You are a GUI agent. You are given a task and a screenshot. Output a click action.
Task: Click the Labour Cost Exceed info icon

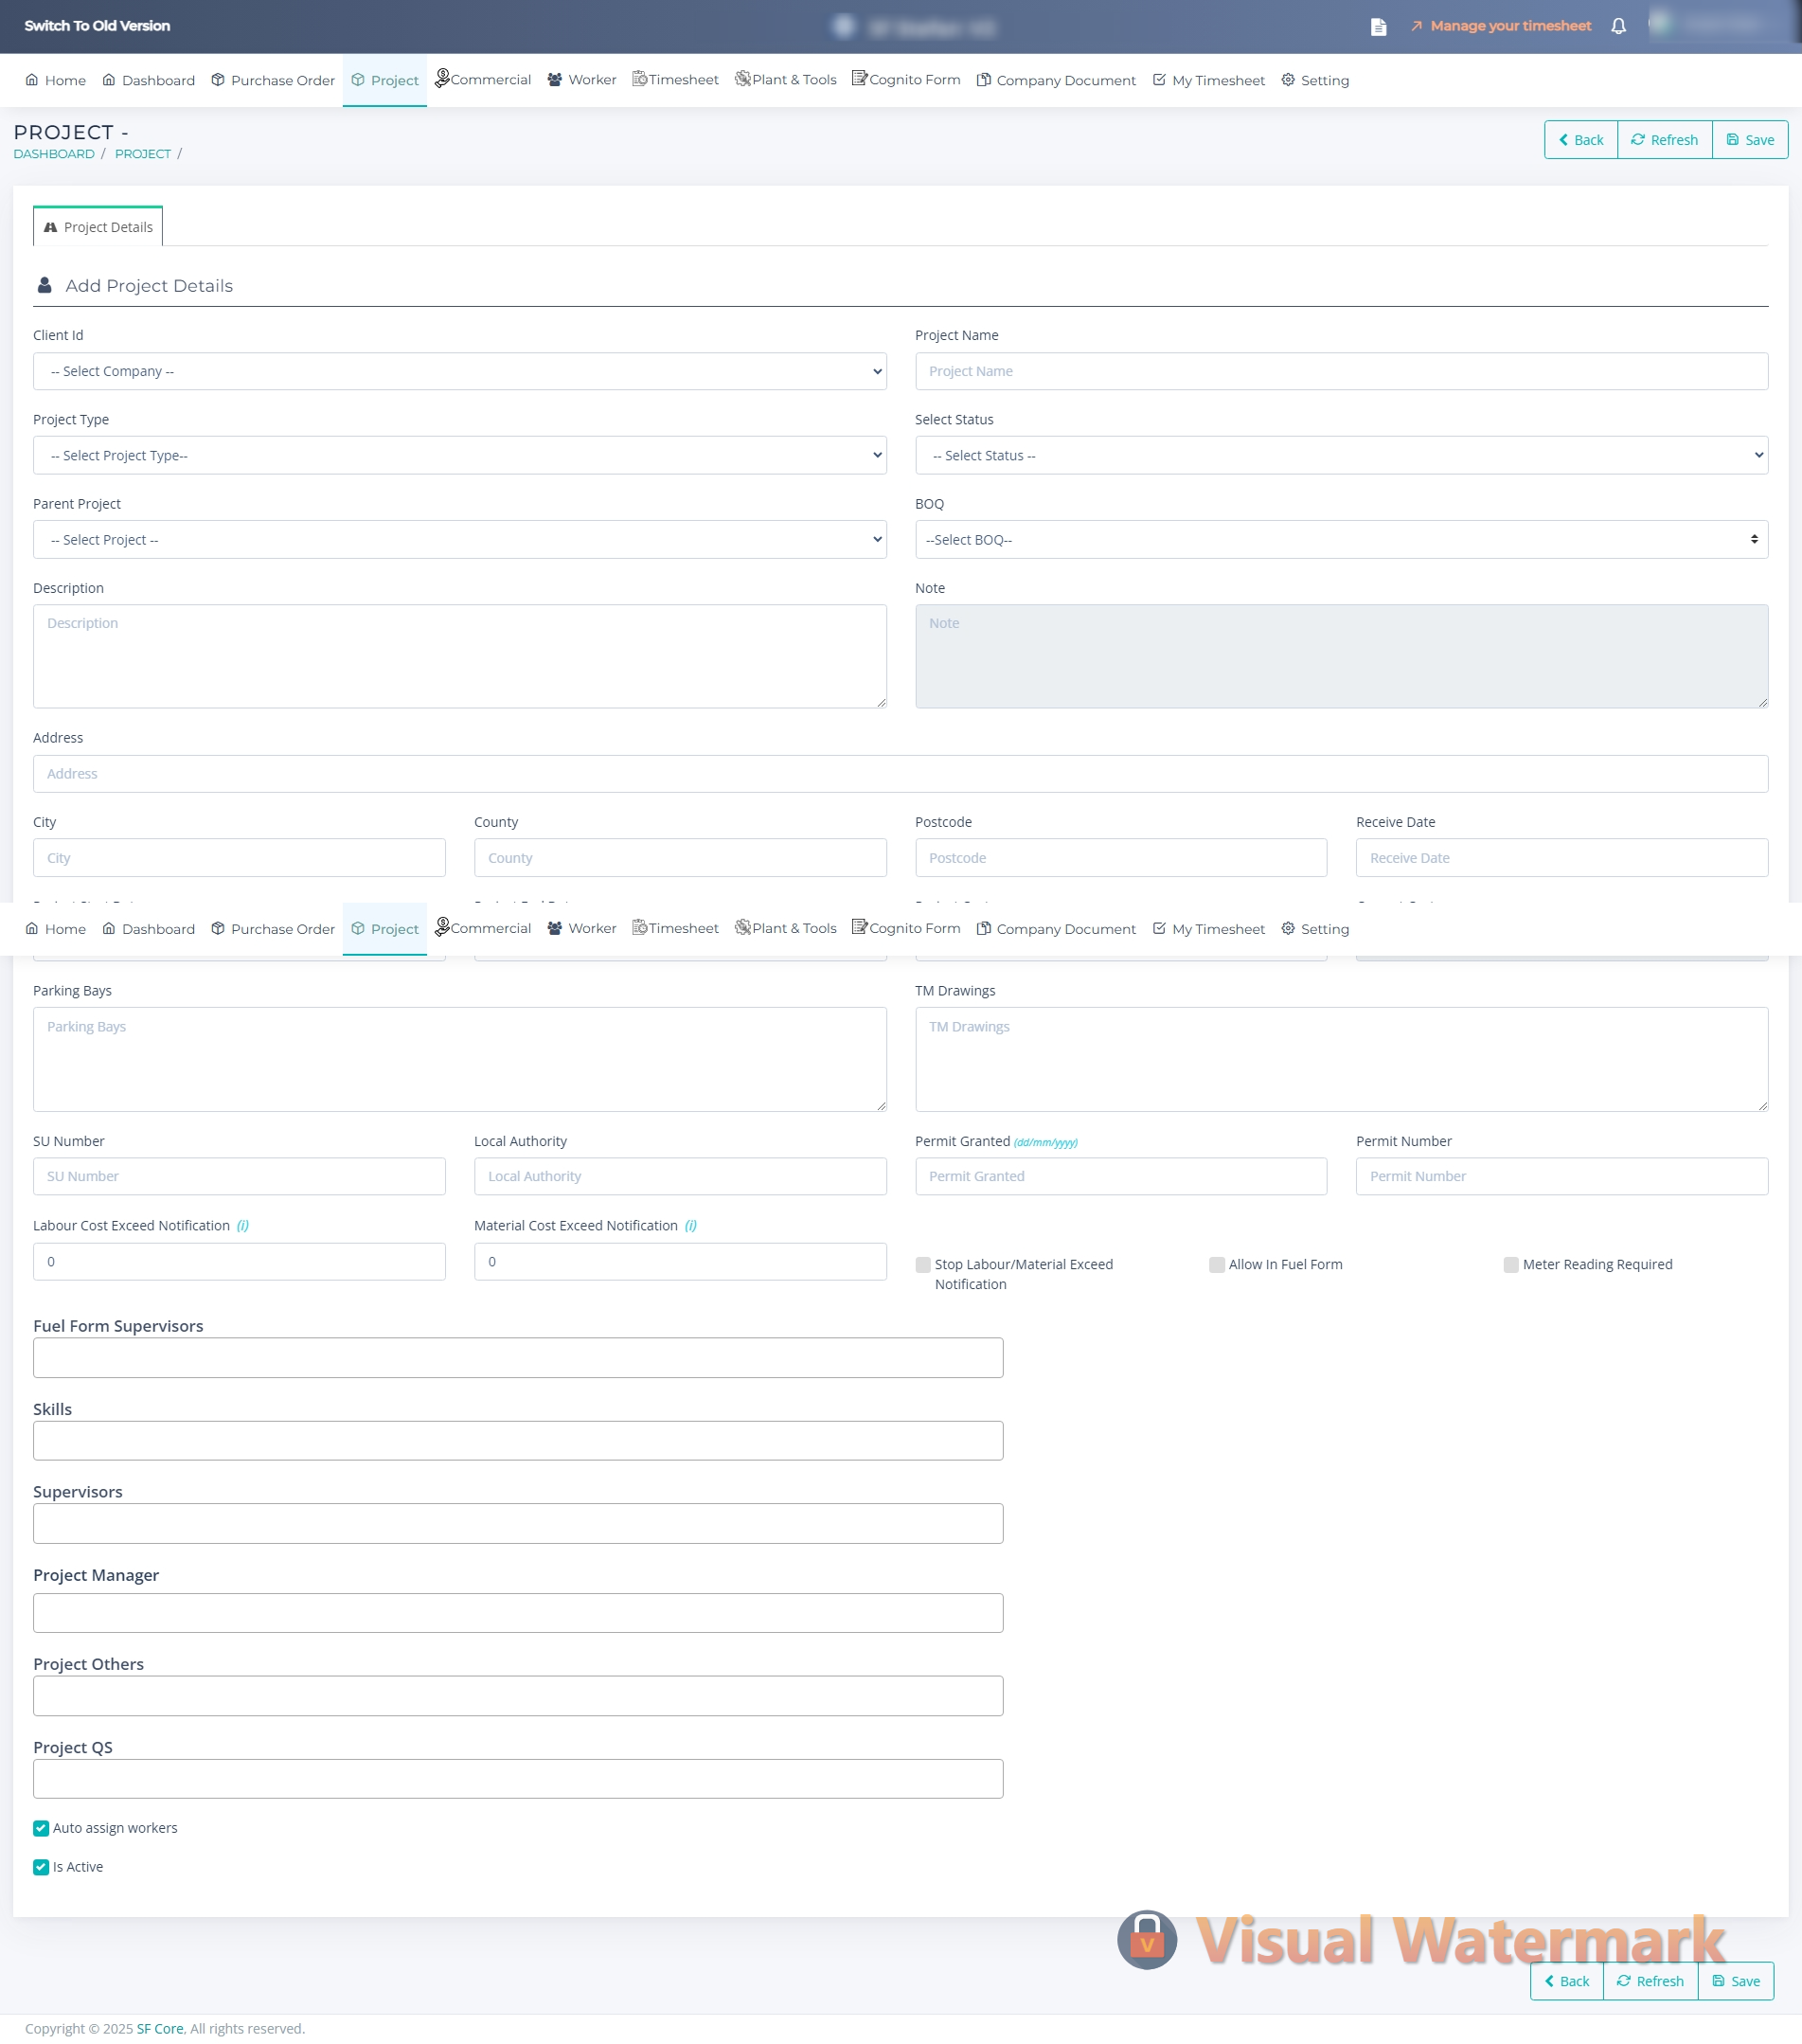pyautogui.click(x=243, y=1225)
